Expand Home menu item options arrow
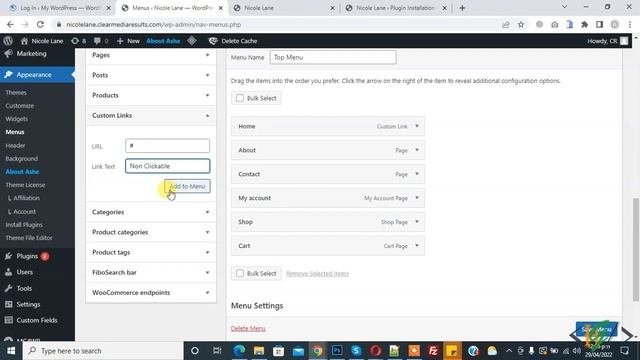 tap(417, 126)
